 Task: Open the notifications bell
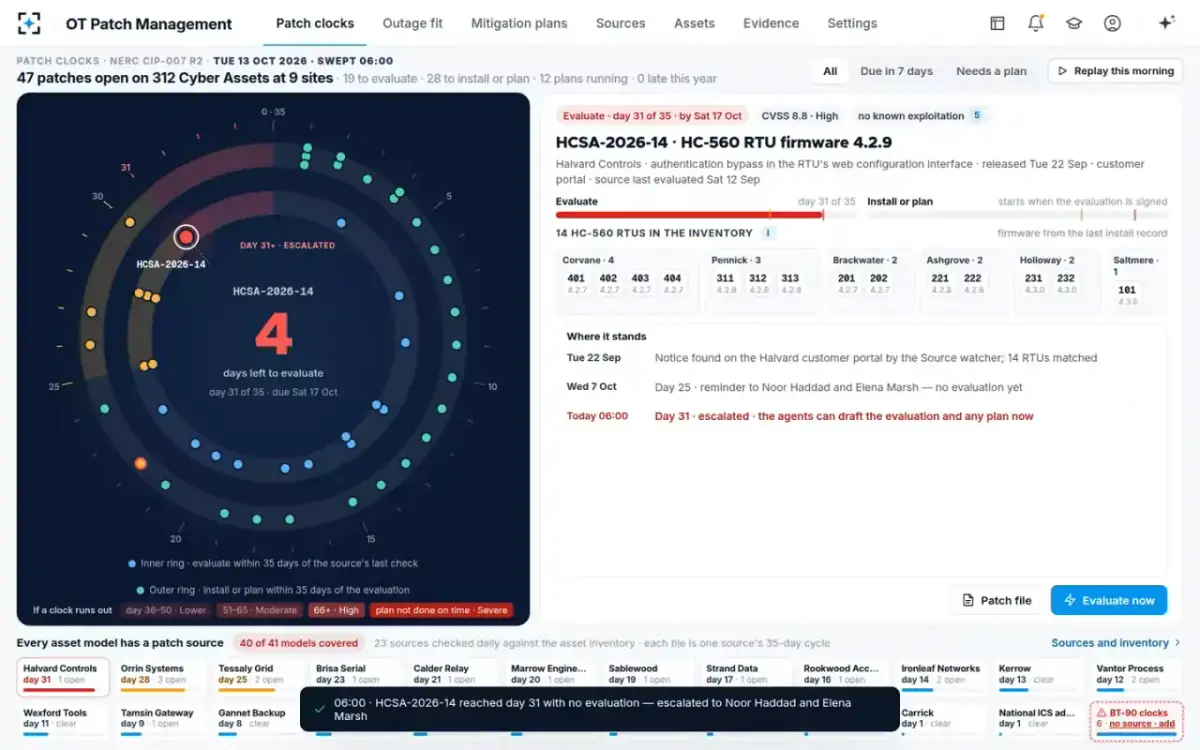pos(1036,23)
